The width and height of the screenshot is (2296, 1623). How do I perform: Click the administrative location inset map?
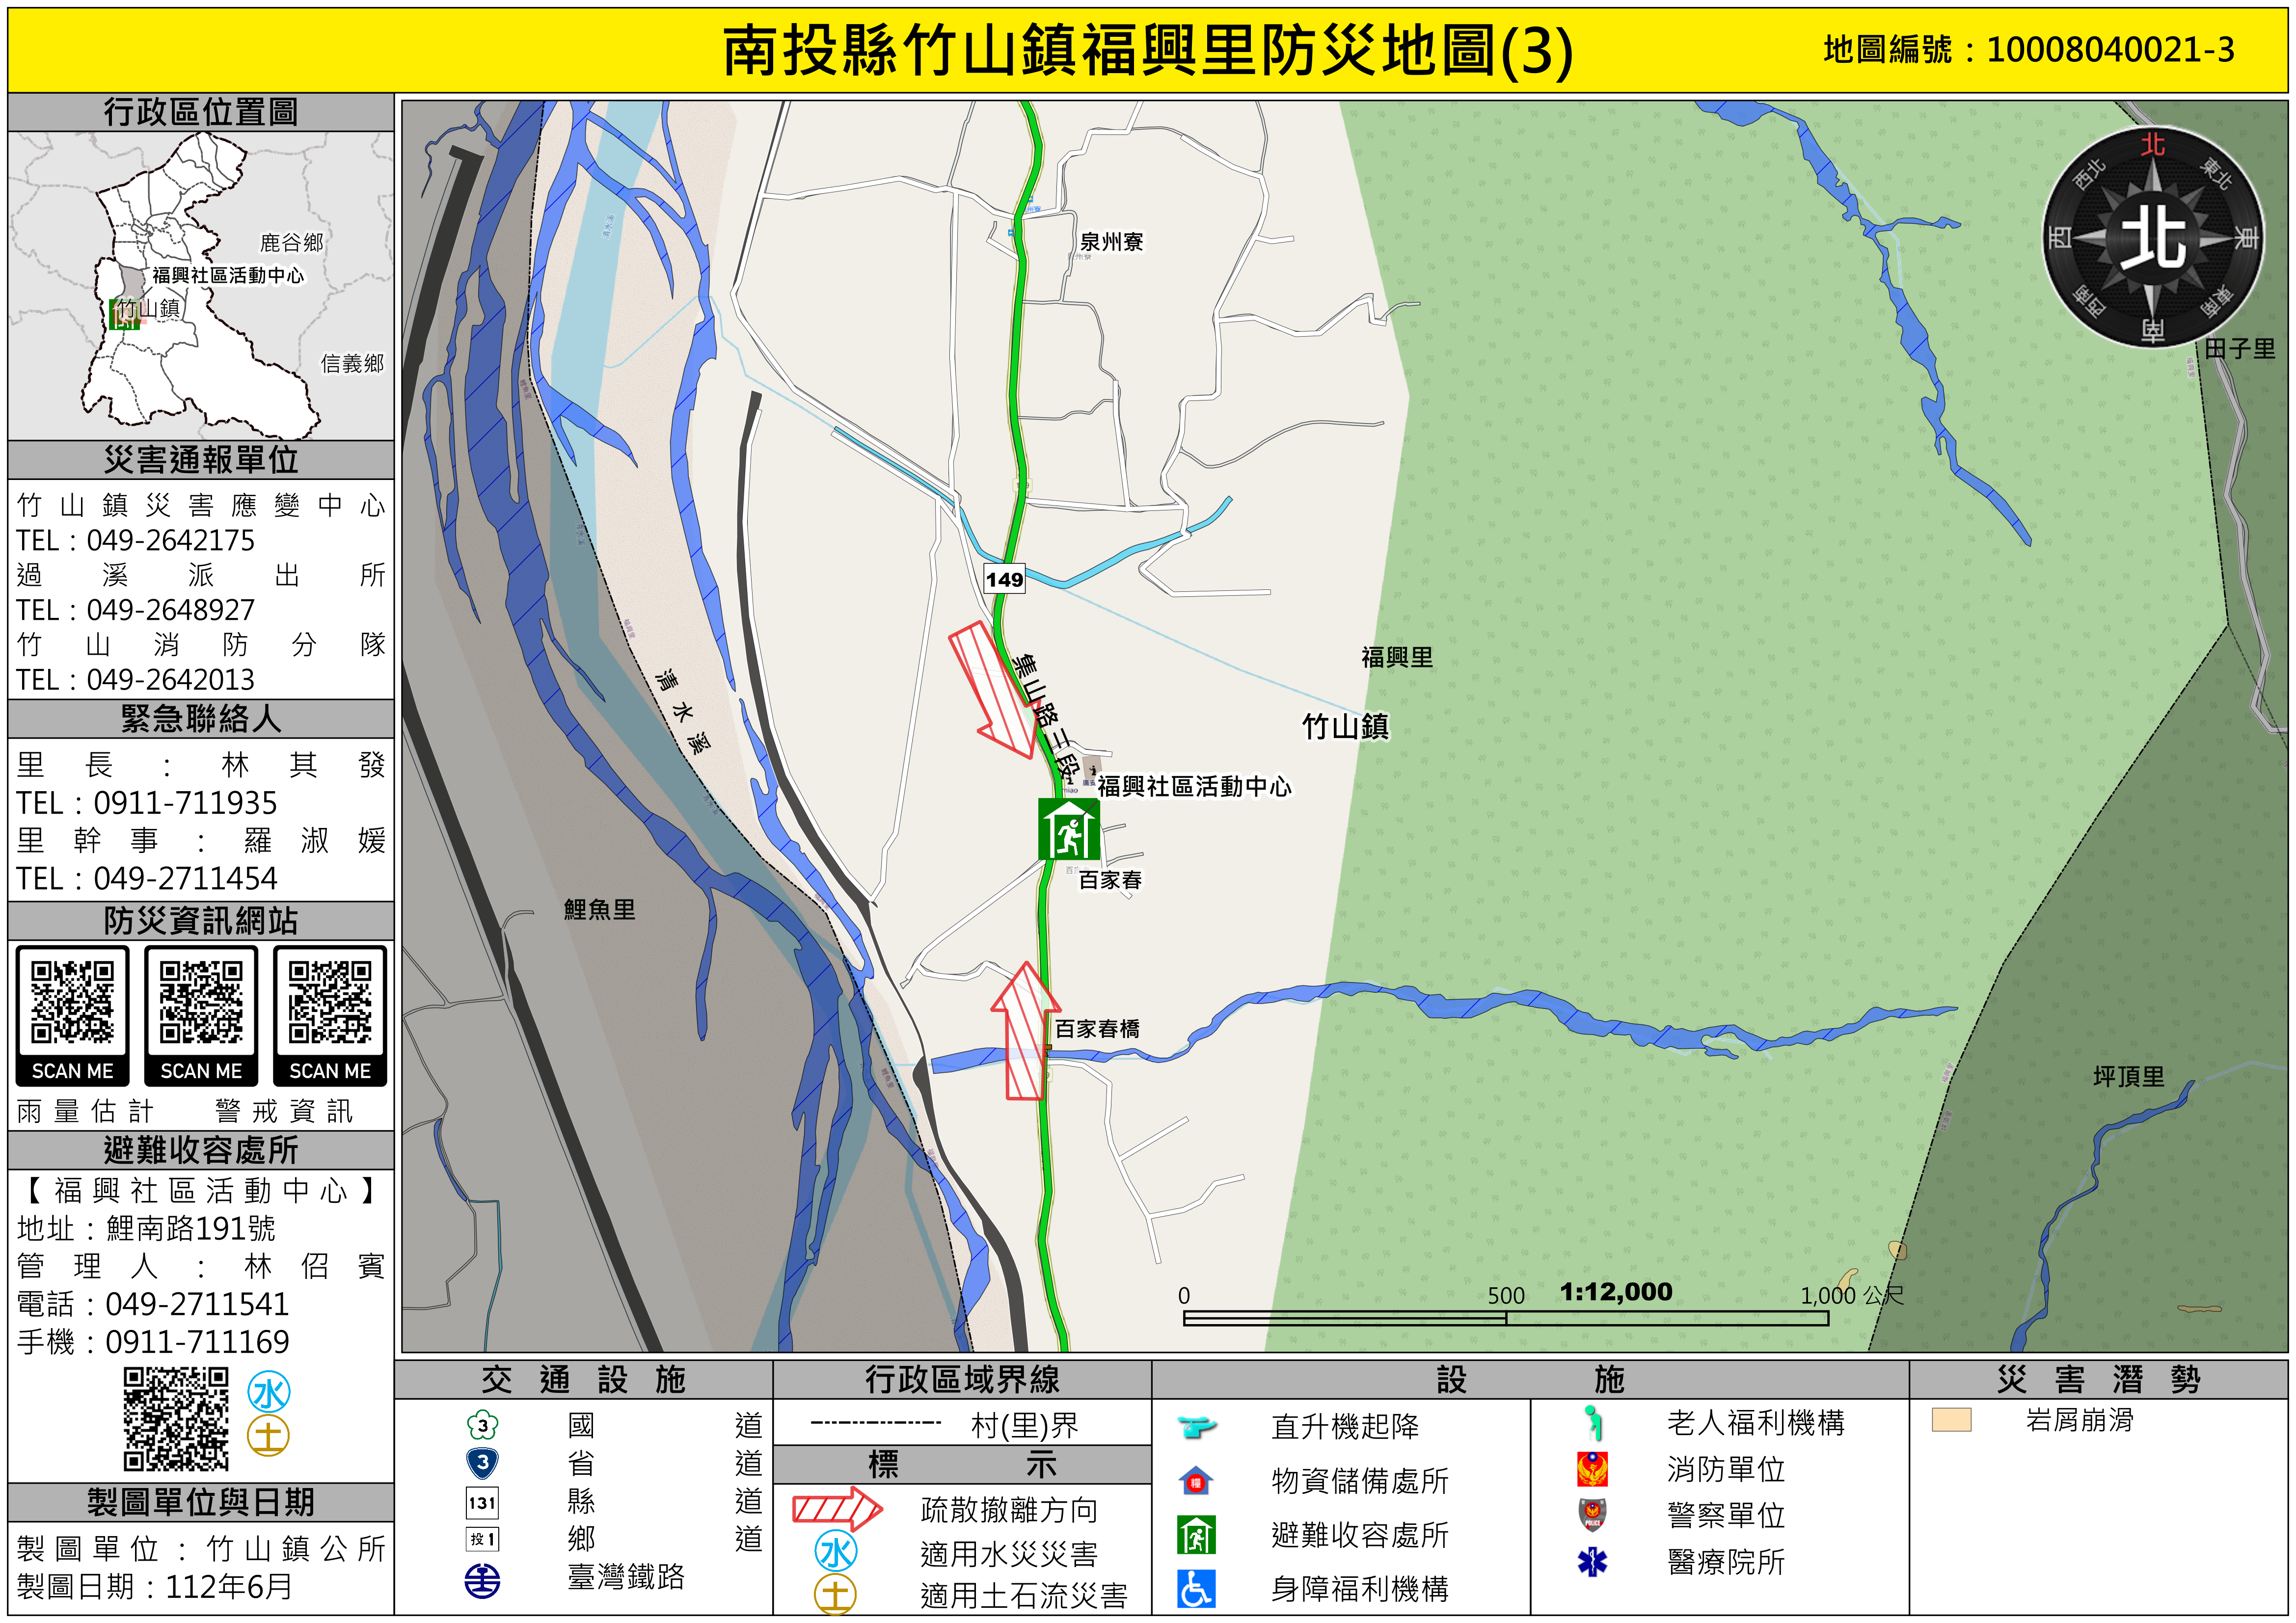click(200, 286)
